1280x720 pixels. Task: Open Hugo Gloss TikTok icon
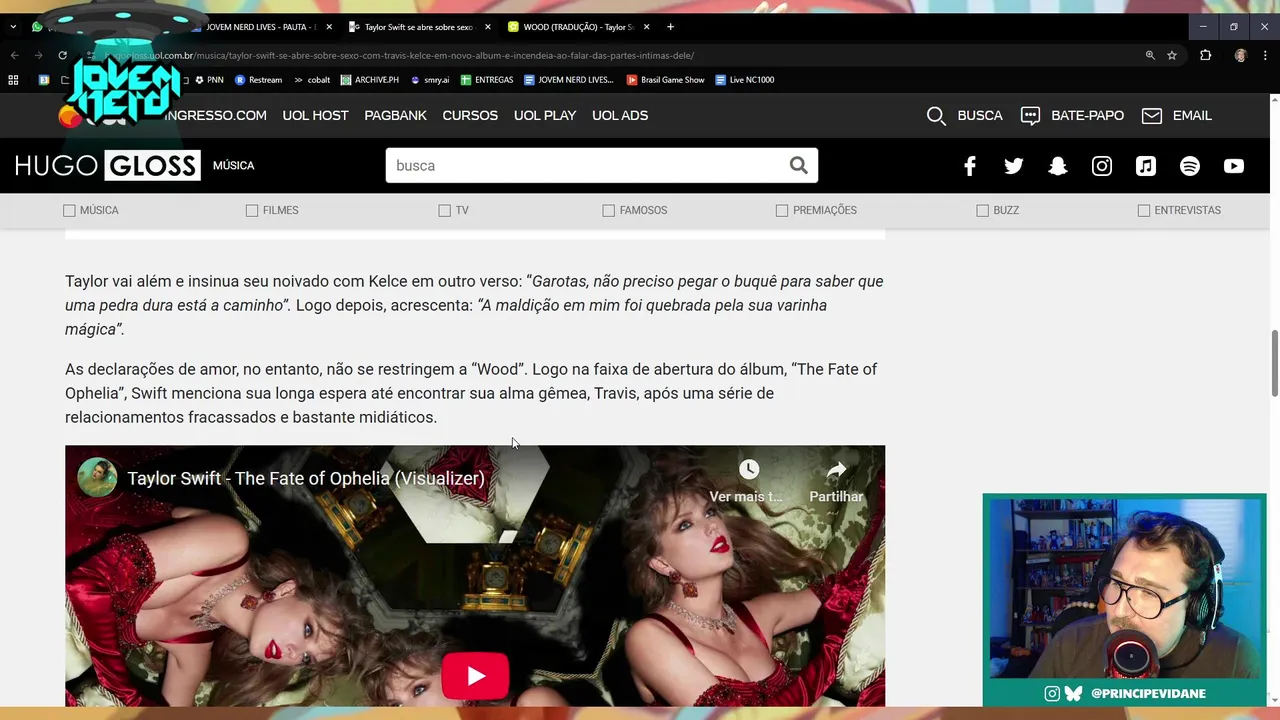(x=1146, y=166)
